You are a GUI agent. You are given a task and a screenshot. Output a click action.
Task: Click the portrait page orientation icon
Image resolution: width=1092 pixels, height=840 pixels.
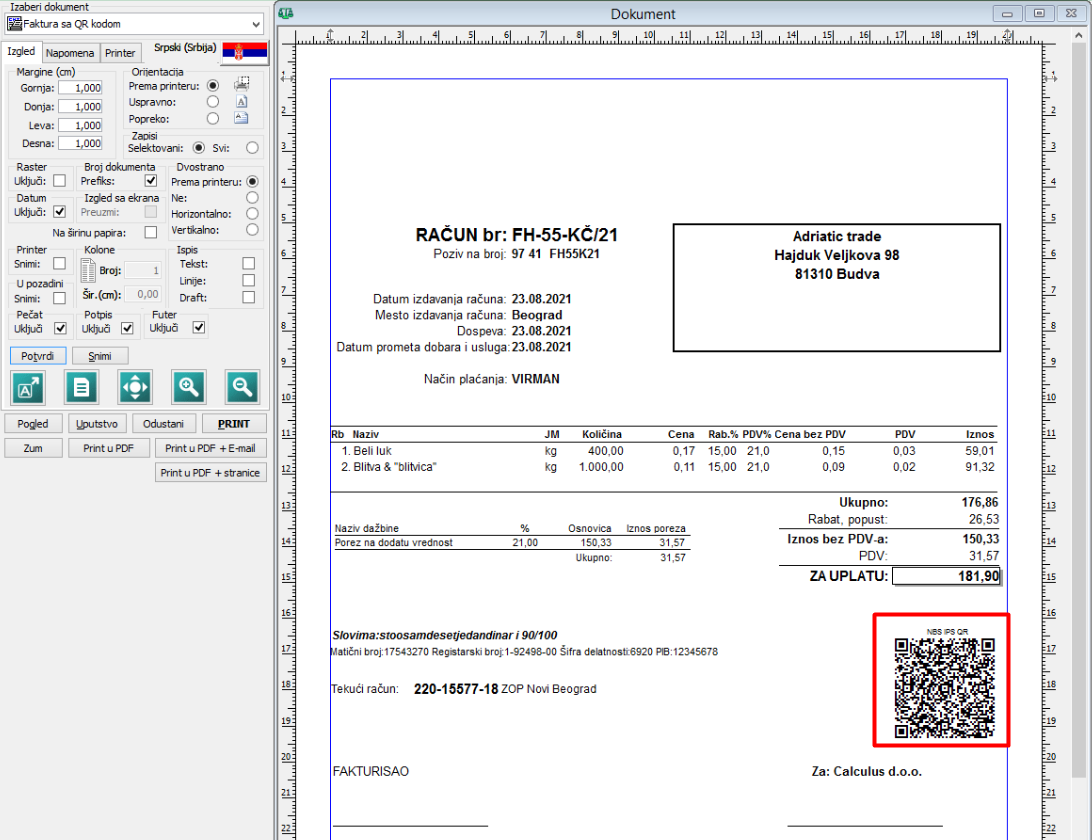coord(242,102)
